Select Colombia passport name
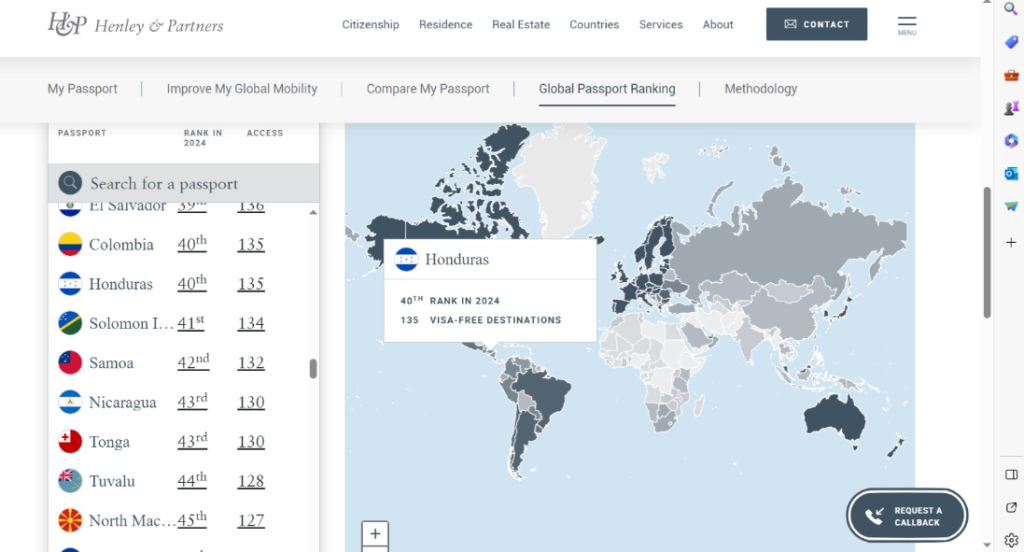The height and width of the screenshot is (552, 1024). 121,244
